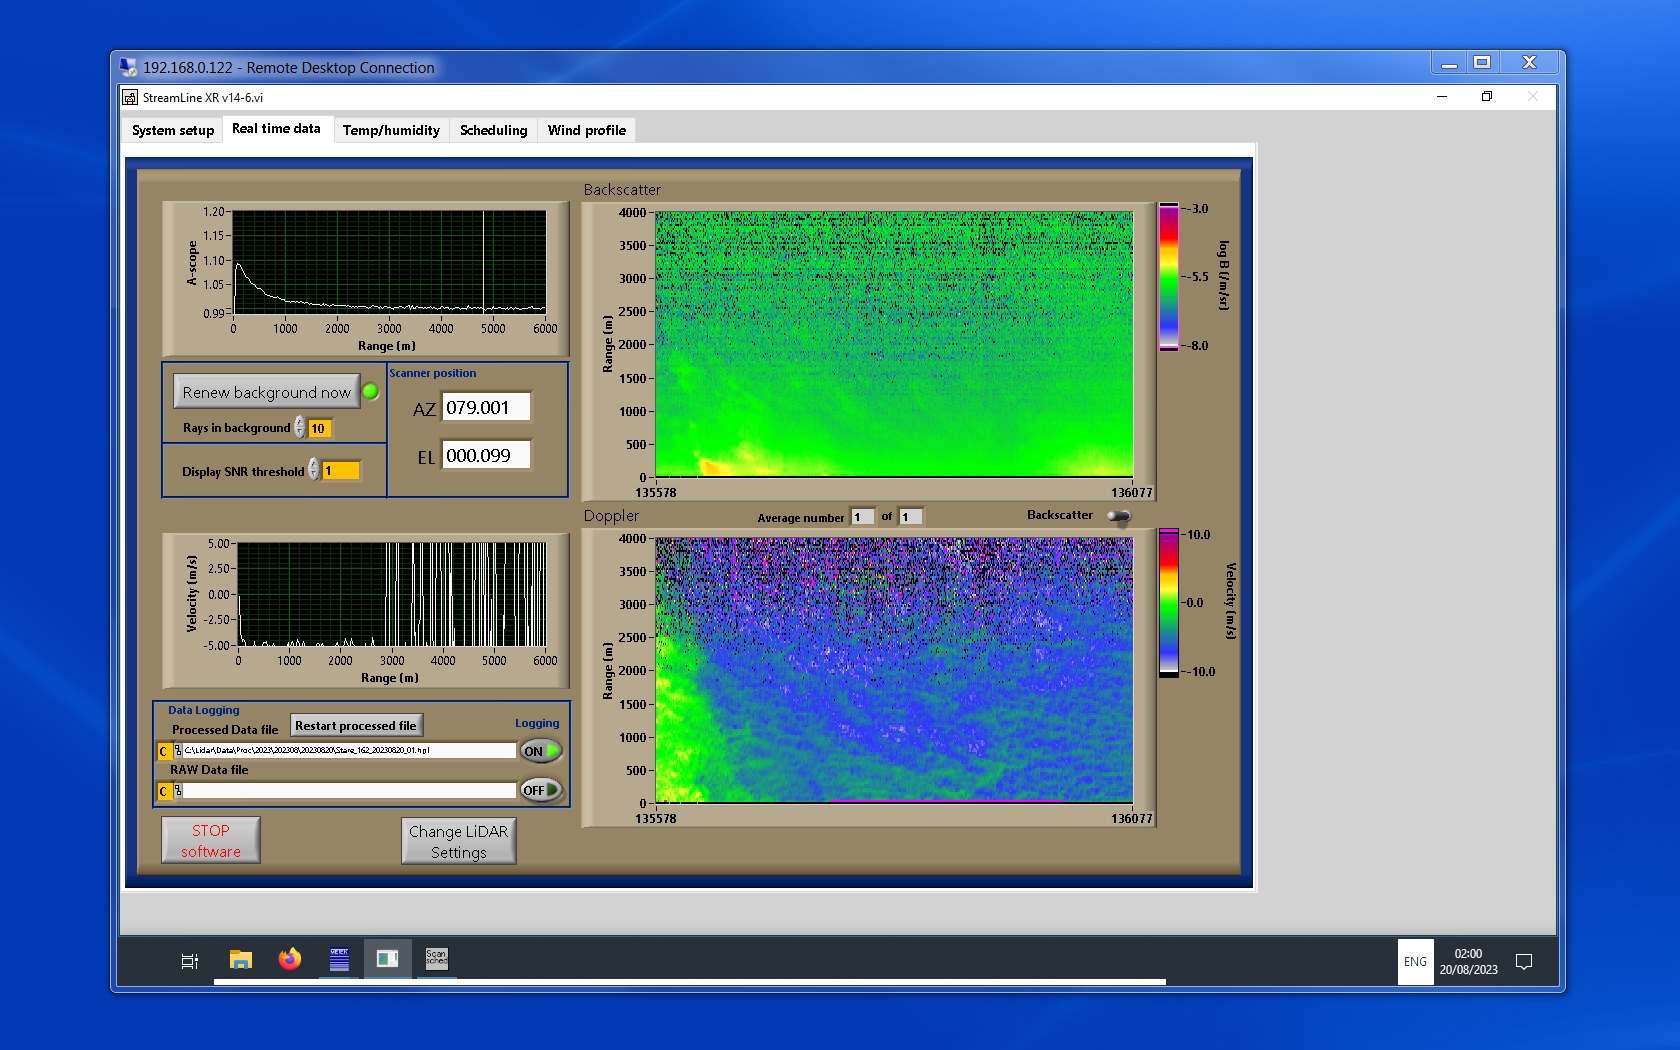1680x1050 pixels.
Task: Launch Firefox from the taskbar
Action: coord(290,960)
